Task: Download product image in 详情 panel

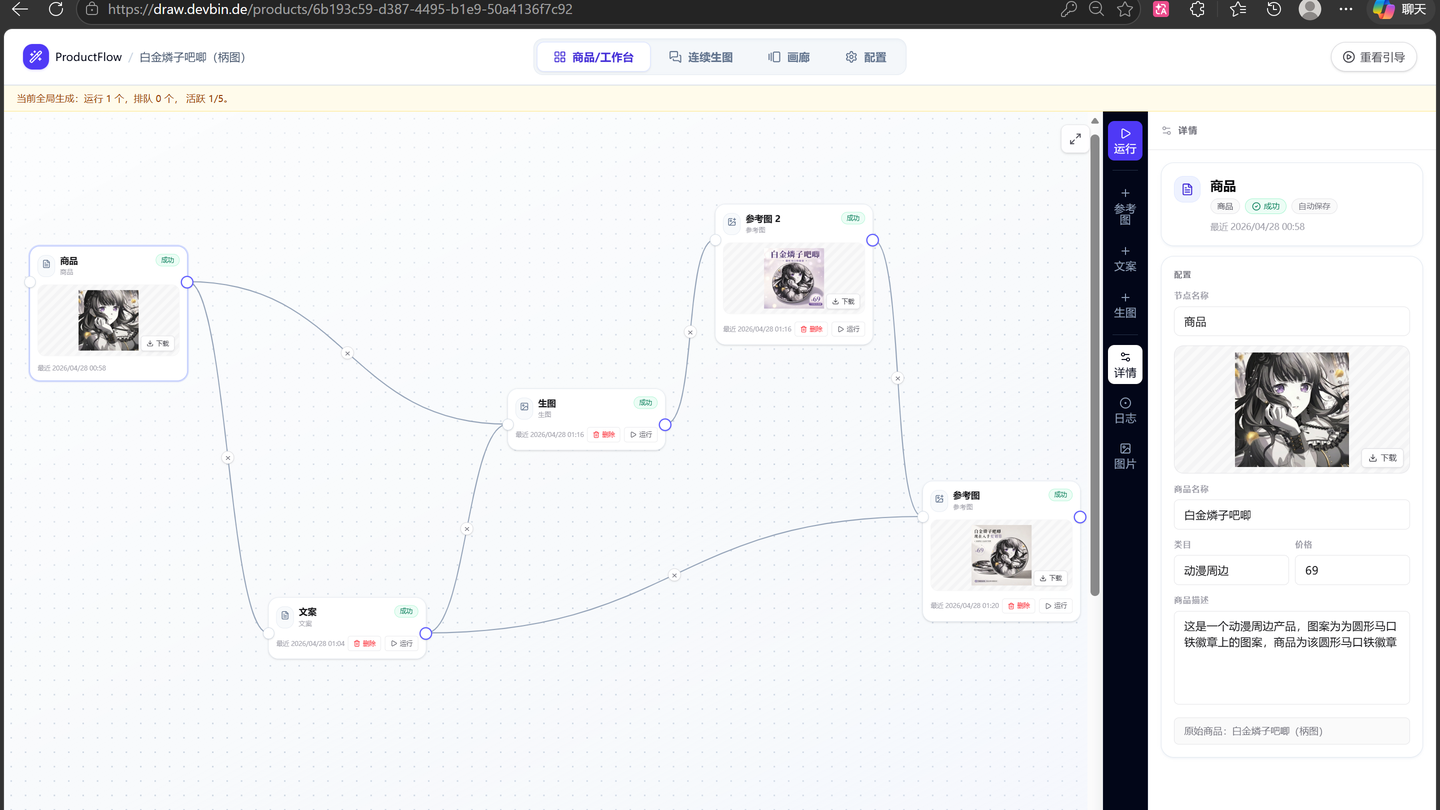Action: coord(1383,458)
